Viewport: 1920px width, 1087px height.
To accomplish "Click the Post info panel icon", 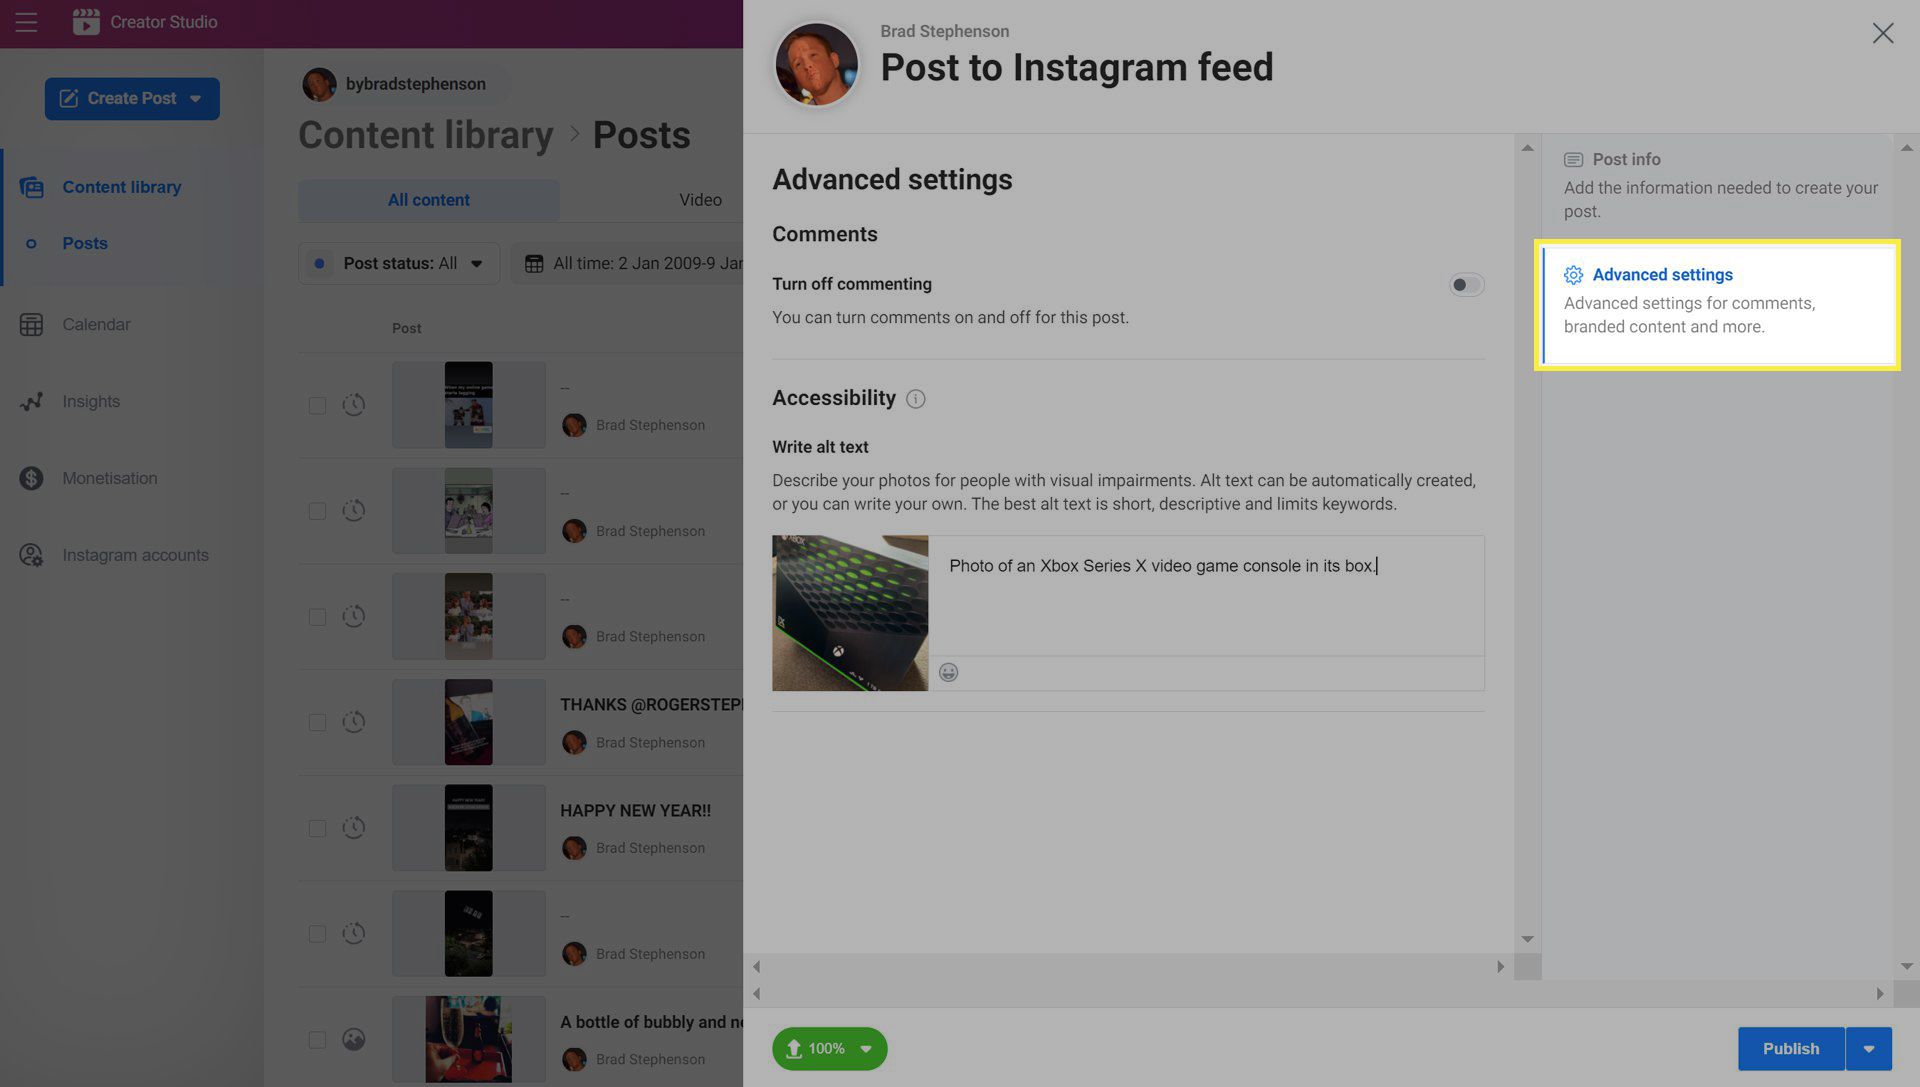I will pyautogui.click(x=1573, y=160).
